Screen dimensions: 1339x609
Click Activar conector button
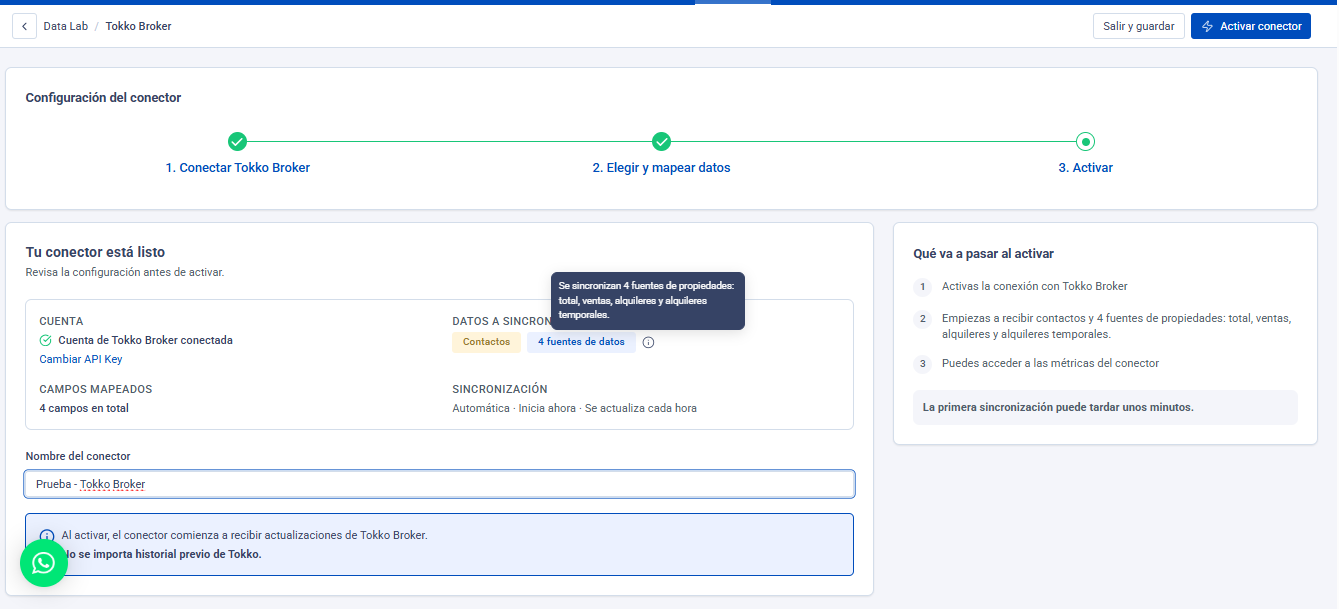pos(1251,26)
